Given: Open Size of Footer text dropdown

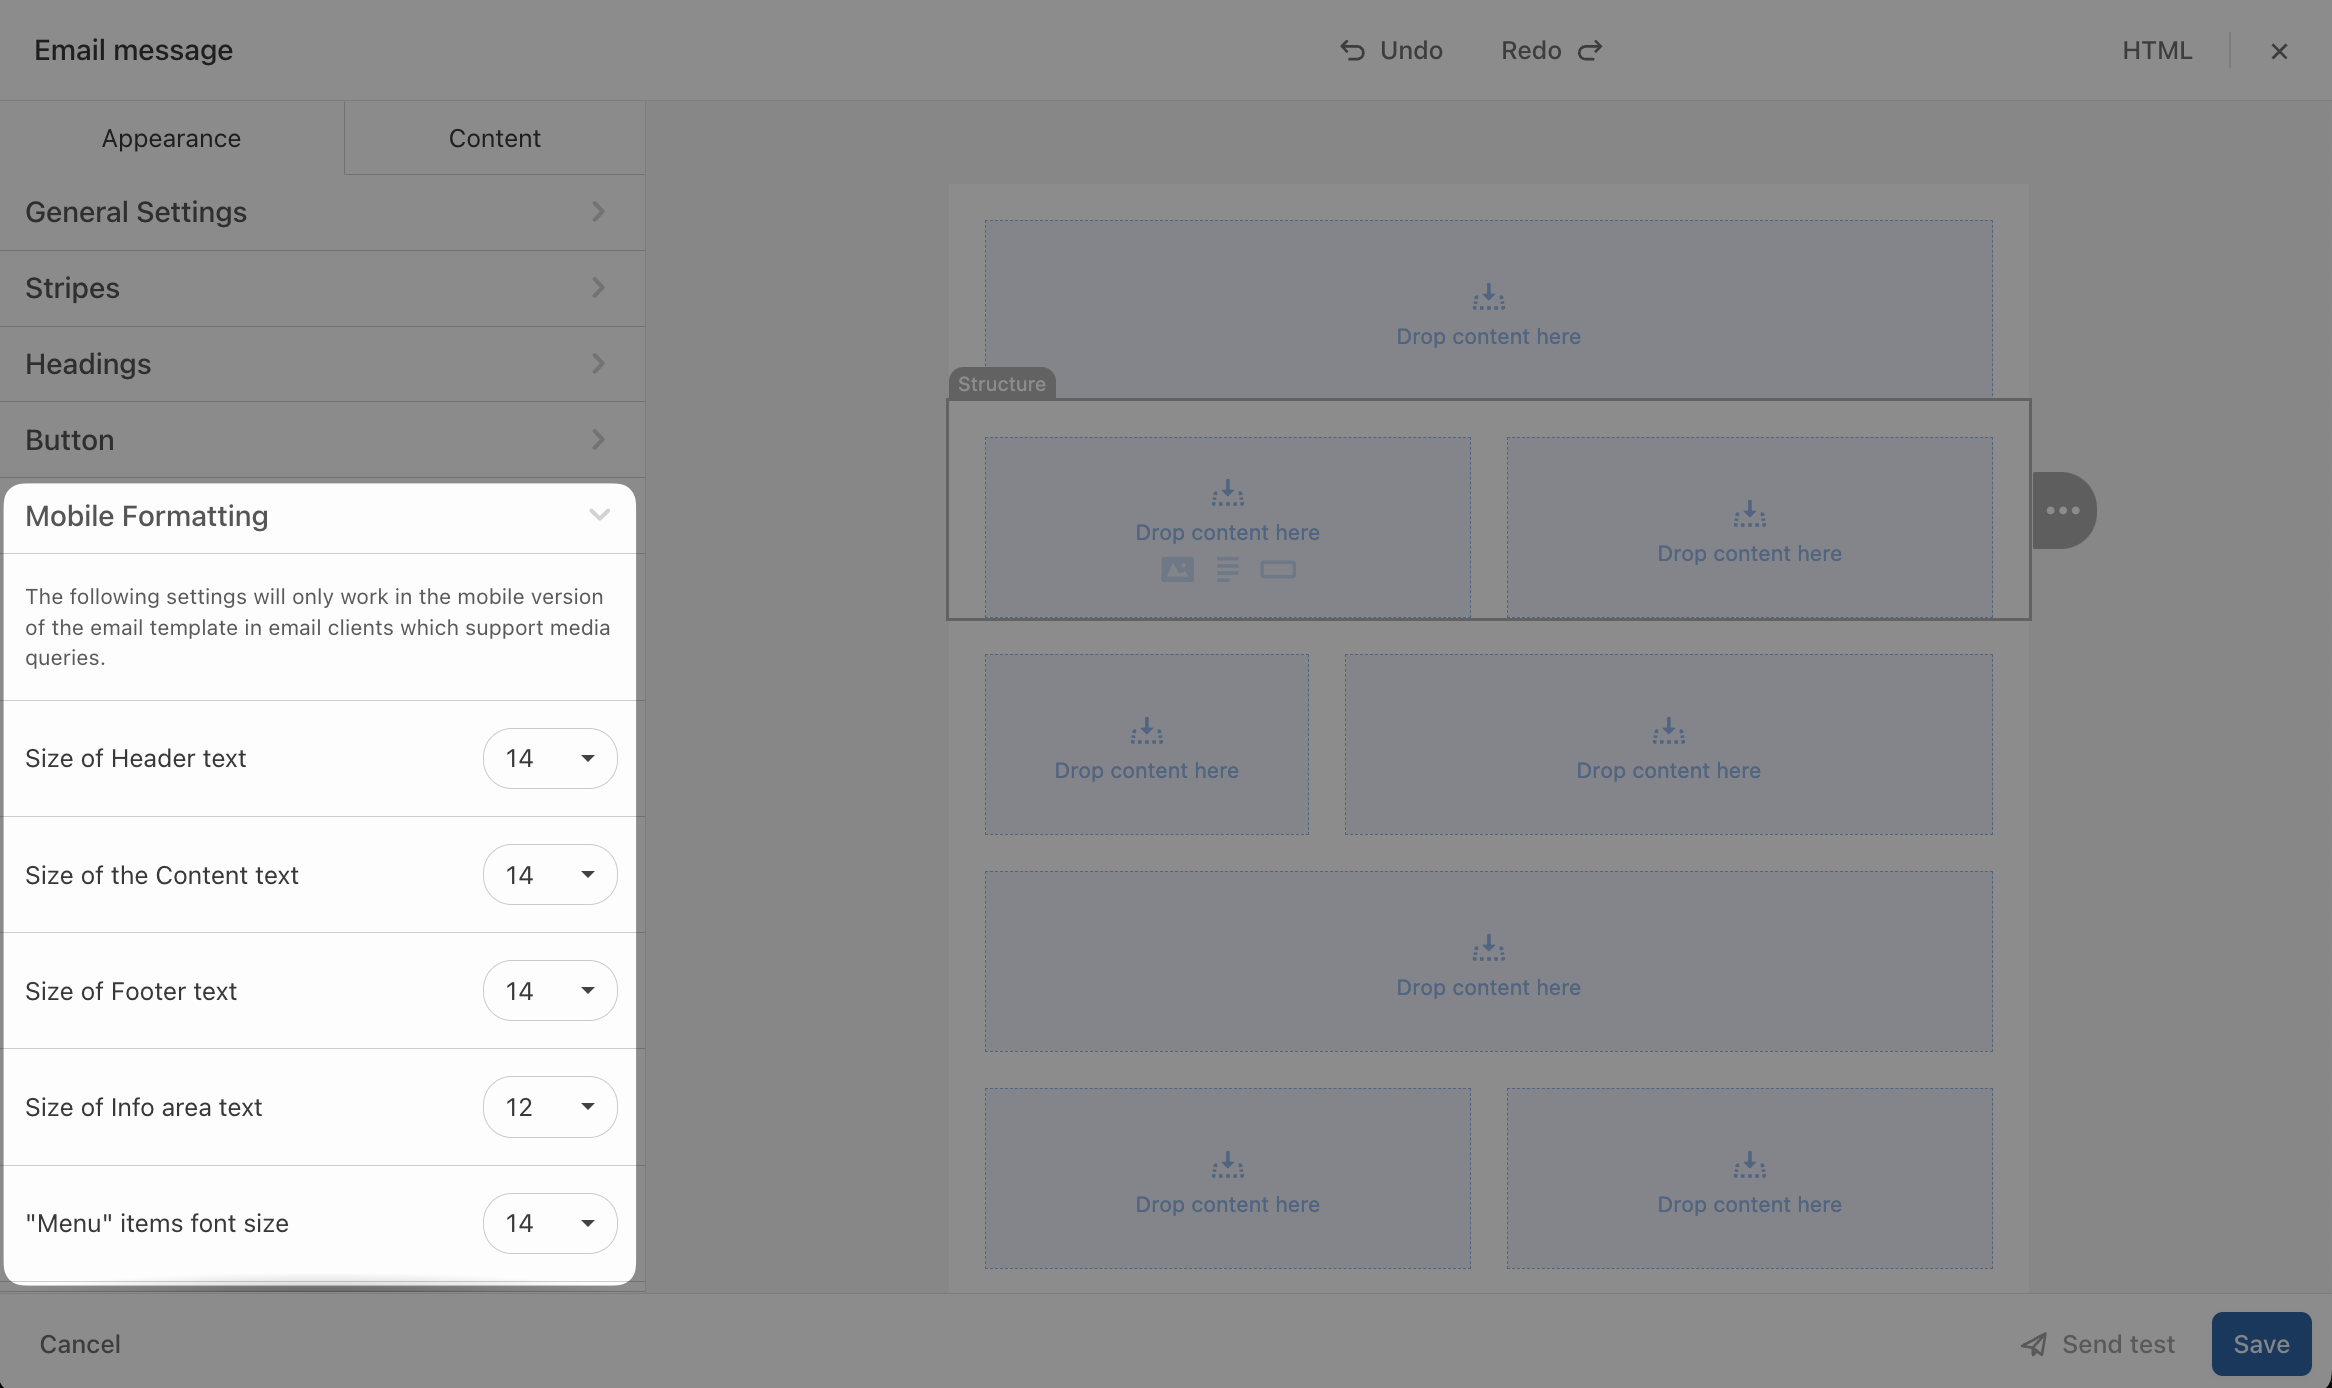Looking at the screenshot, I should tap(550, 991).
